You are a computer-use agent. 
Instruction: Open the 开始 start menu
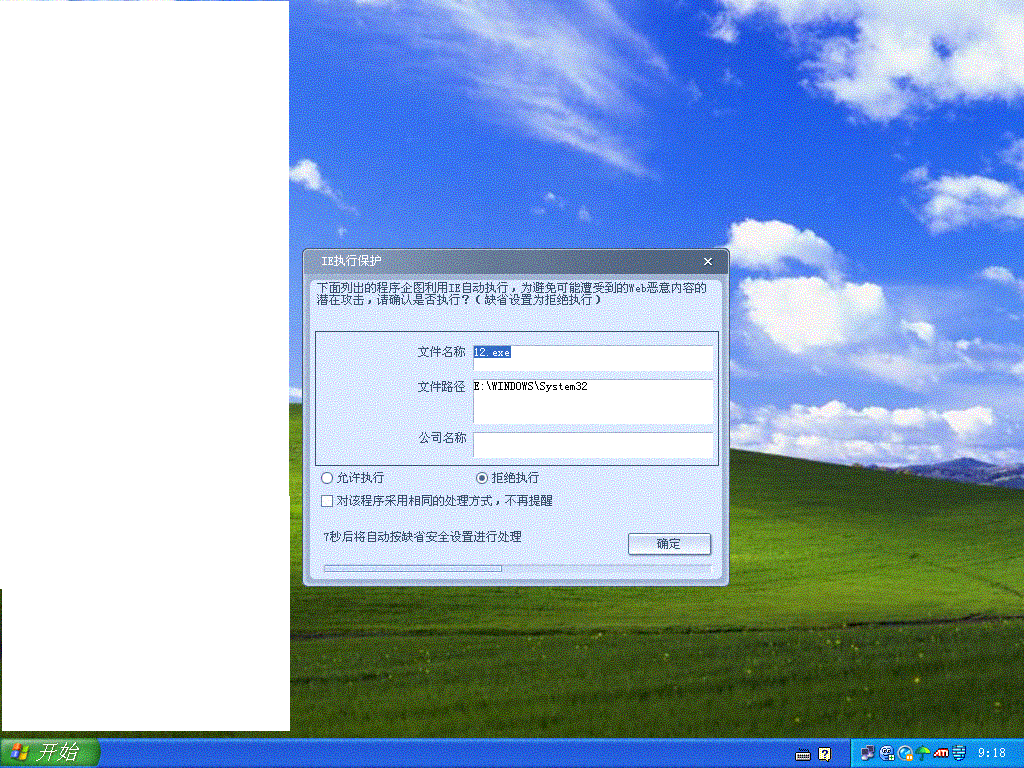[x=50, y=752]
